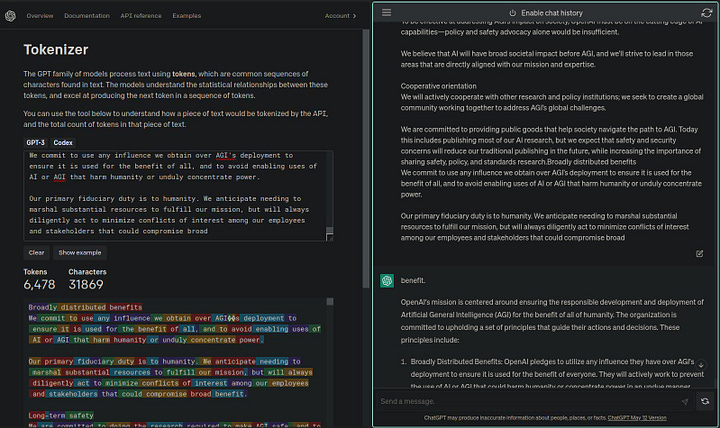The height and width of the screenshot is (428, 720).
Task: Click the highlighted 'Broadly distributed benefits' tokens
Action: [x=85, y=307]
